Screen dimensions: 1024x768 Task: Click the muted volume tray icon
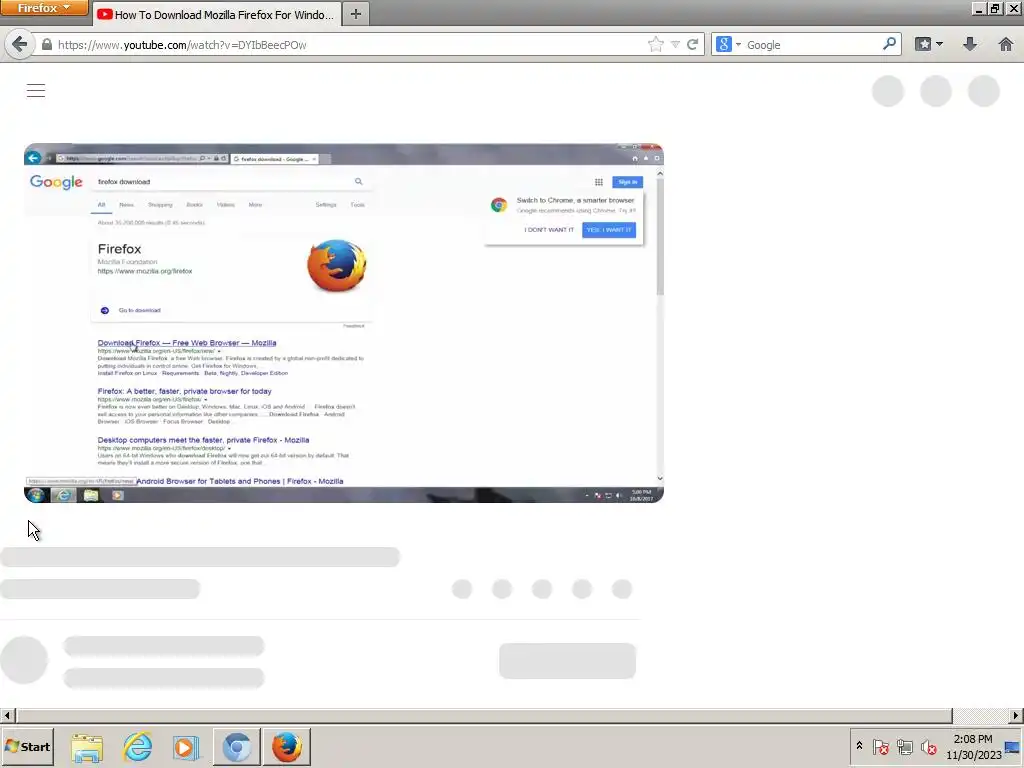(x=928, y=746)
